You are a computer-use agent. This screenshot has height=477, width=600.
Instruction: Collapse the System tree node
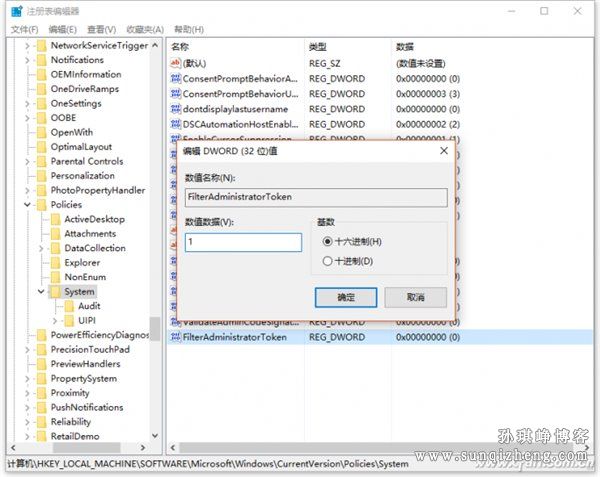tap(41, 292)
